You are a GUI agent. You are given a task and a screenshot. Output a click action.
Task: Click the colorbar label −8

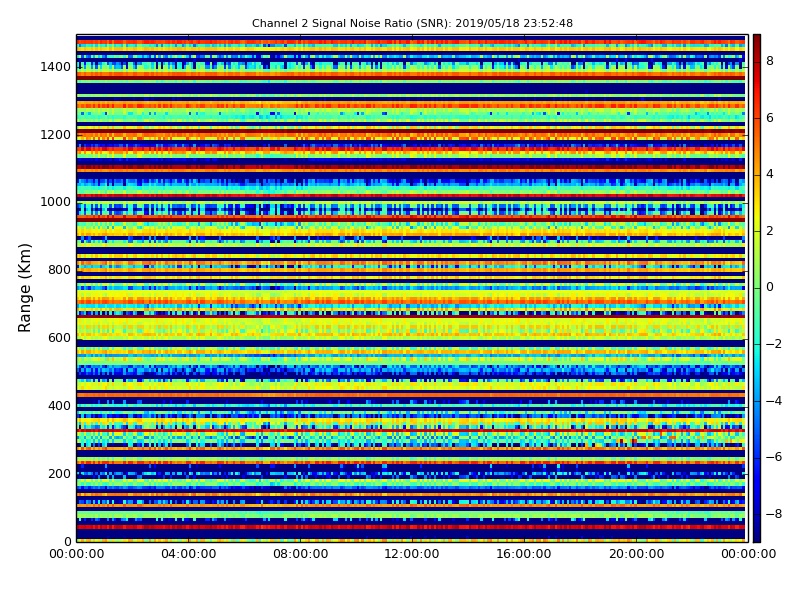[774, 514]
